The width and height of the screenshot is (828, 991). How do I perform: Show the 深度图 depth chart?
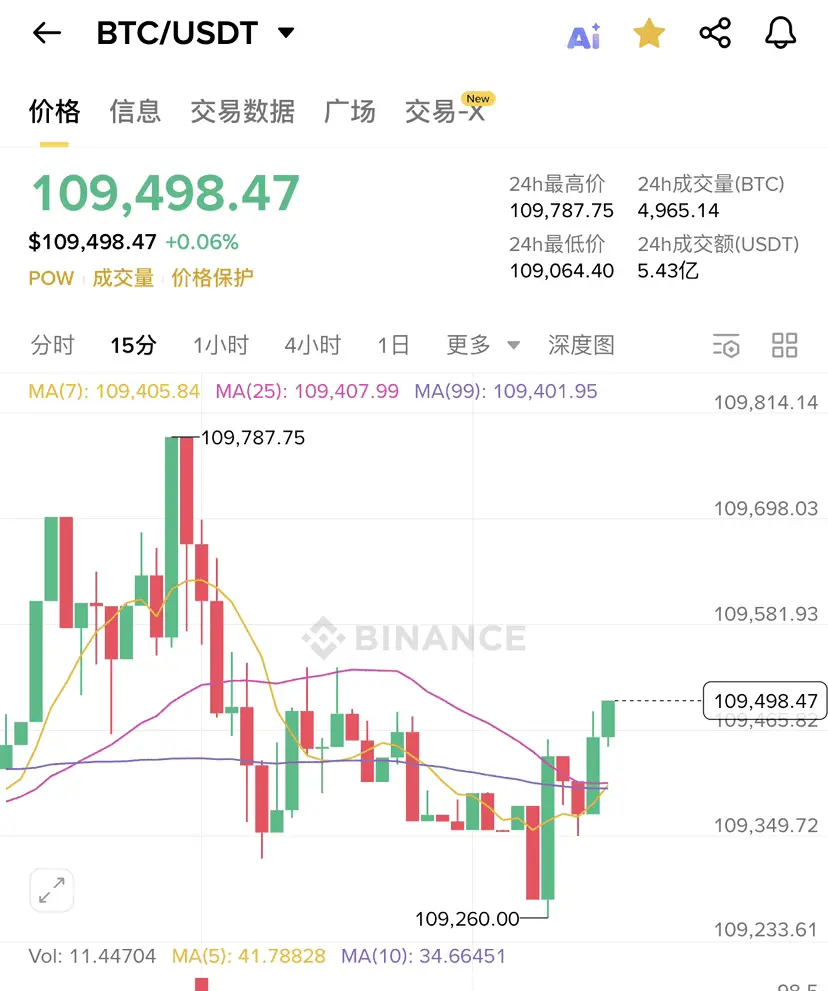(x=581, y=345)
